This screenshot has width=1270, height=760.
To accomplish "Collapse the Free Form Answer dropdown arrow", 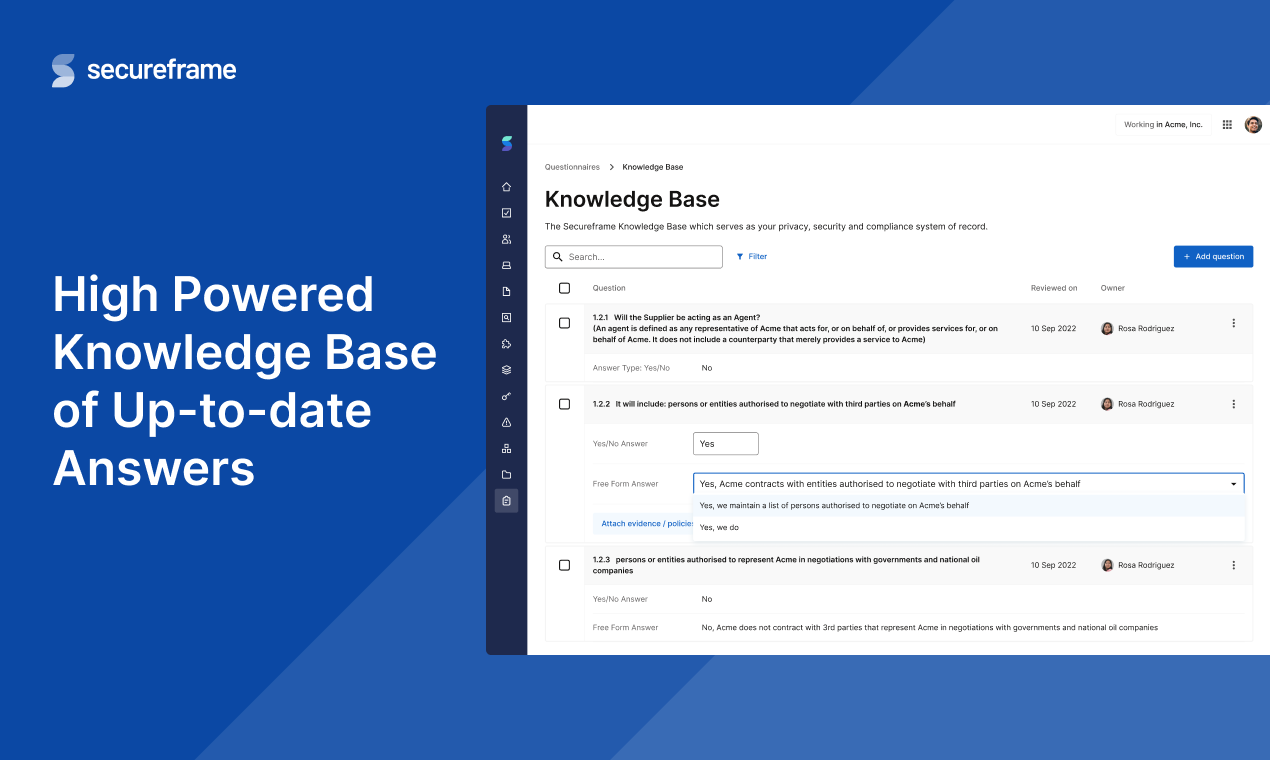I will [1234, 484].
